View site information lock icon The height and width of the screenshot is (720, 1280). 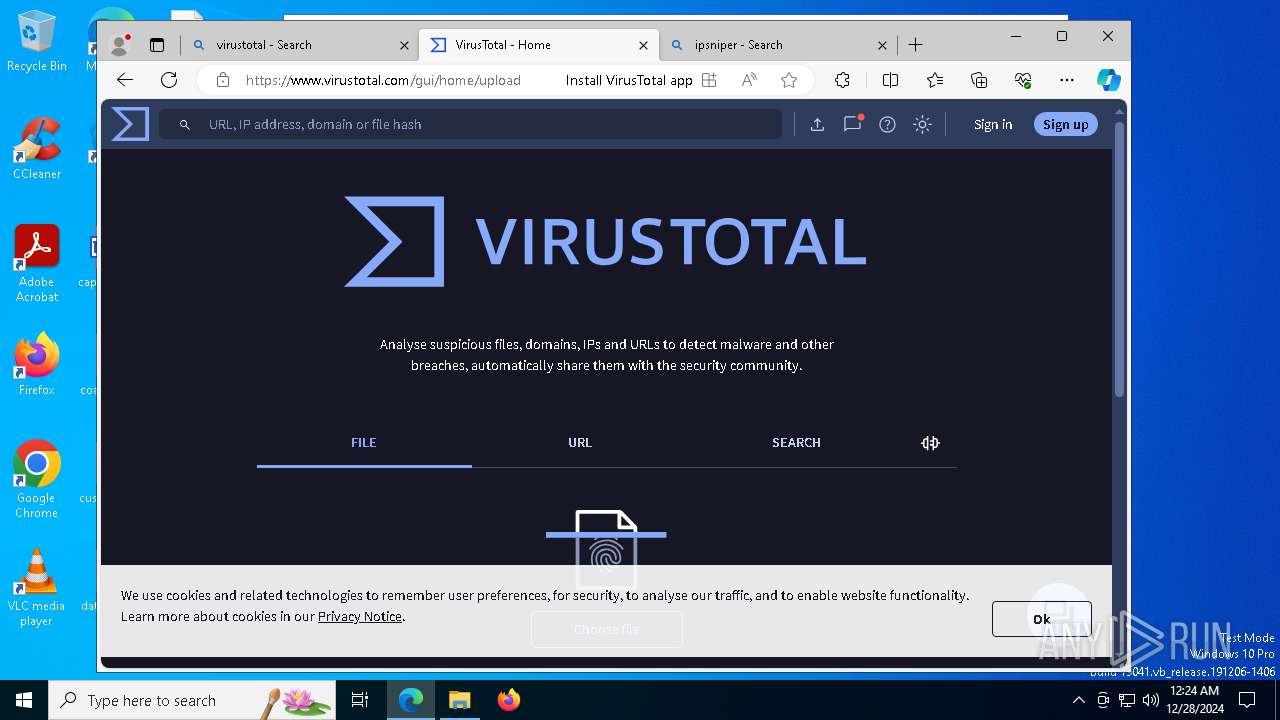click(x=223, y=80)
